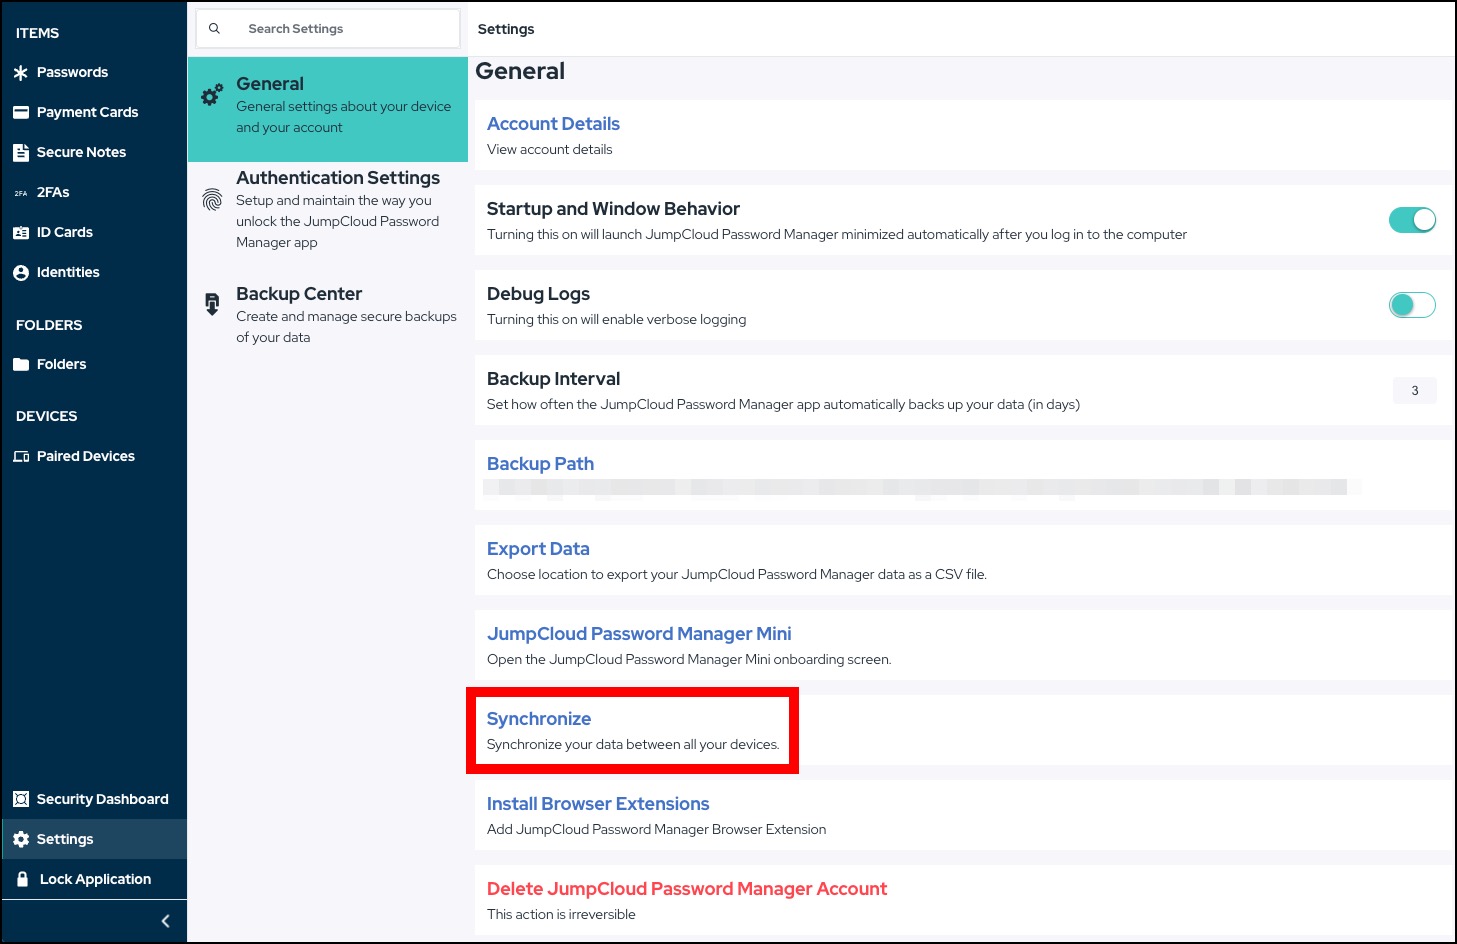Screen dimensions: 1457x944
Task: Click the Search Settings input field
Action: [x=340, y=29]
